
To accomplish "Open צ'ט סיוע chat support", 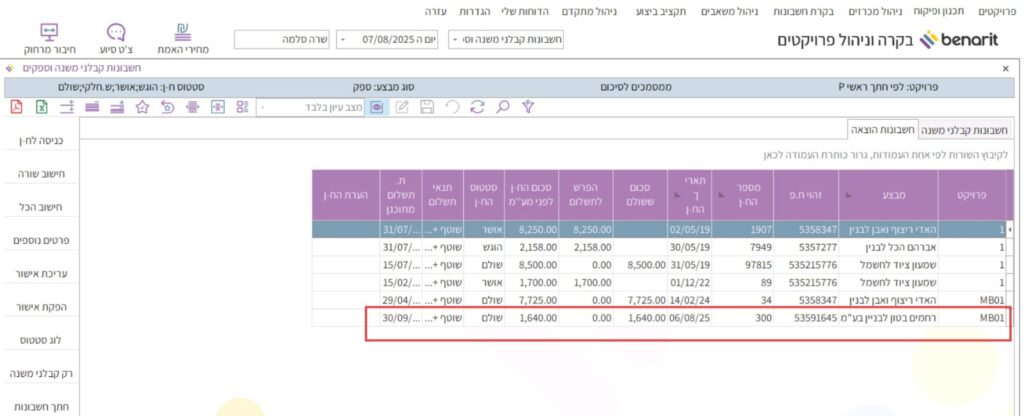I will tap(116, 39).
